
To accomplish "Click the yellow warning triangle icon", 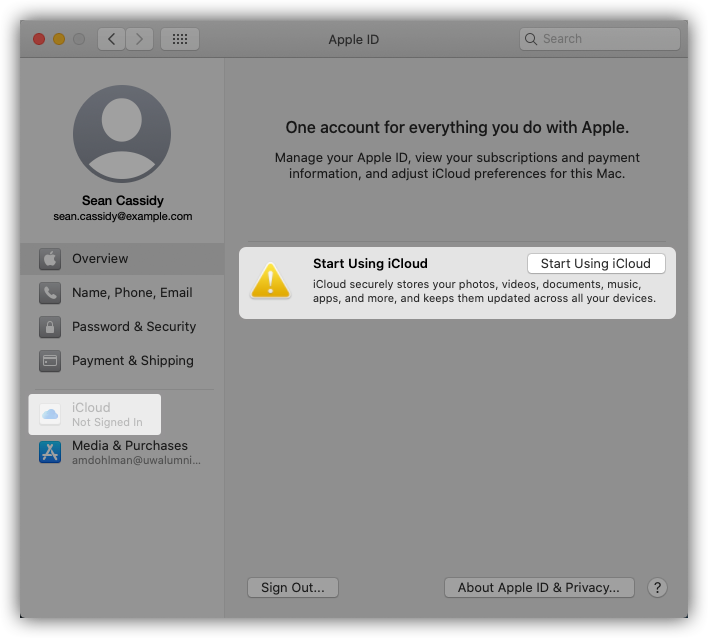I will [270, 280].
